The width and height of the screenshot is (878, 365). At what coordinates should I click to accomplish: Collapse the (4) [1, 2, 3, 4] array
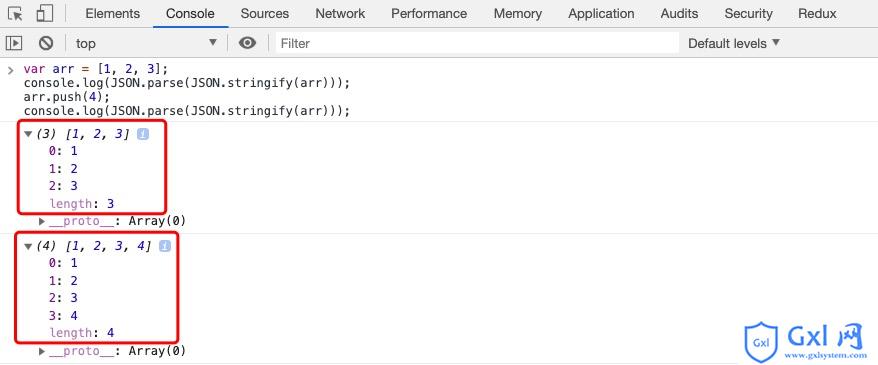(29, 246)
